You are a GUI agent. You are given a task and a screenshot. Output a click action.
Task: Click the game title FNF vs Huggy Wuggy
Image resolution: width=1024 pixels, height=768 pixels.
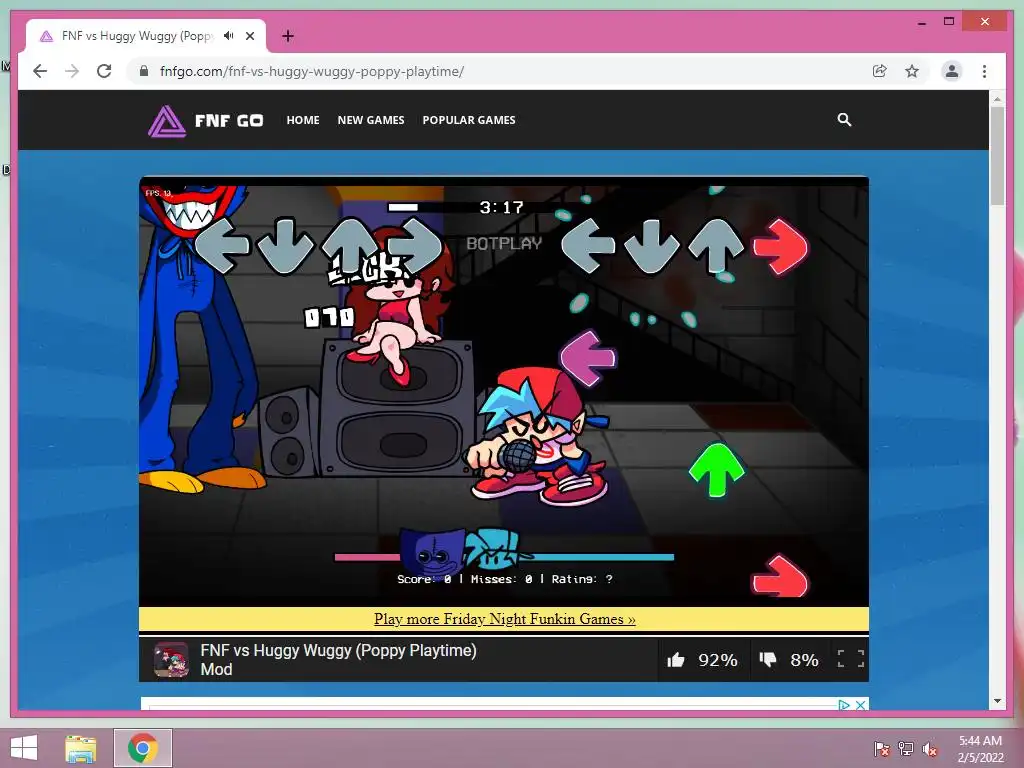pyautogui.click(x=338, y=660)
